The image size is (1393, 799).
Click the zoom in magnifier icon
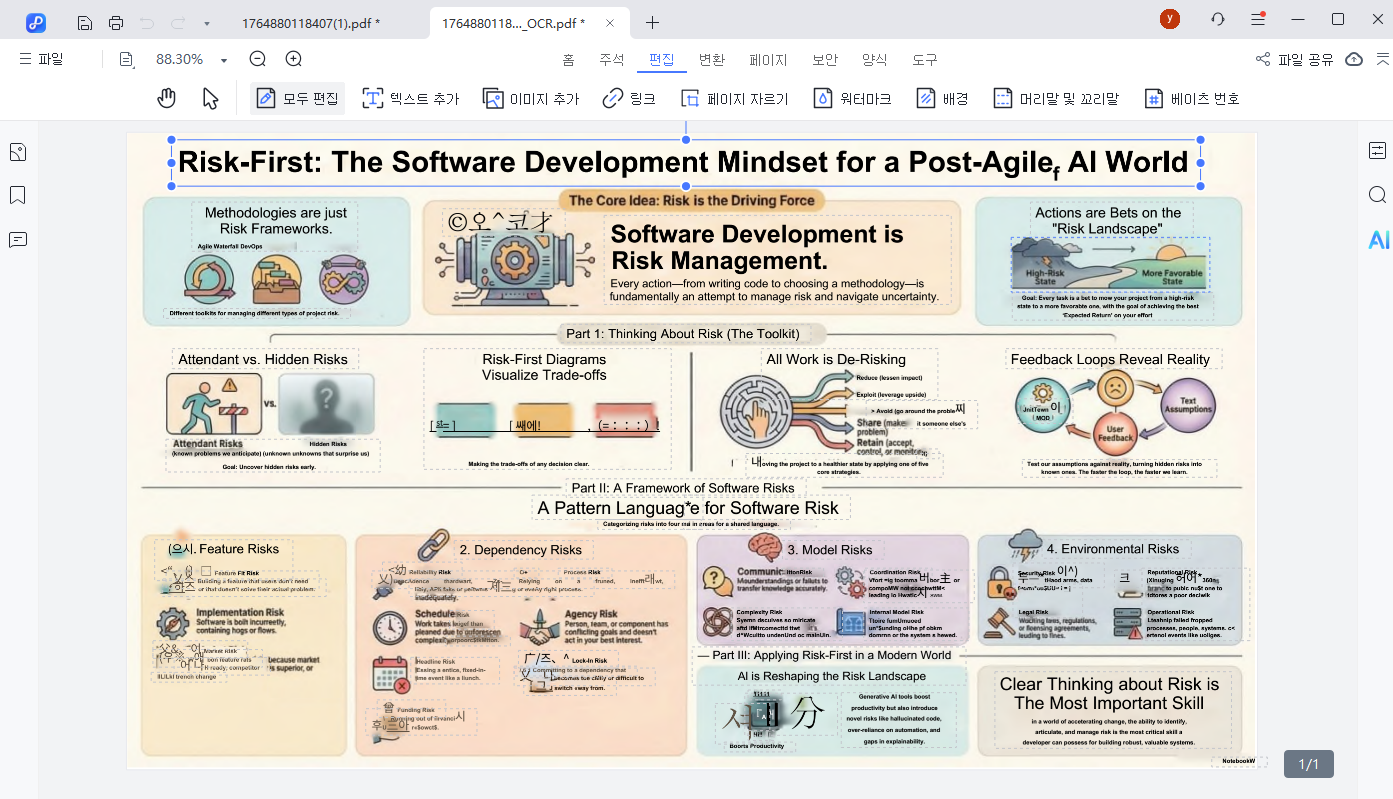coord(293,59)
